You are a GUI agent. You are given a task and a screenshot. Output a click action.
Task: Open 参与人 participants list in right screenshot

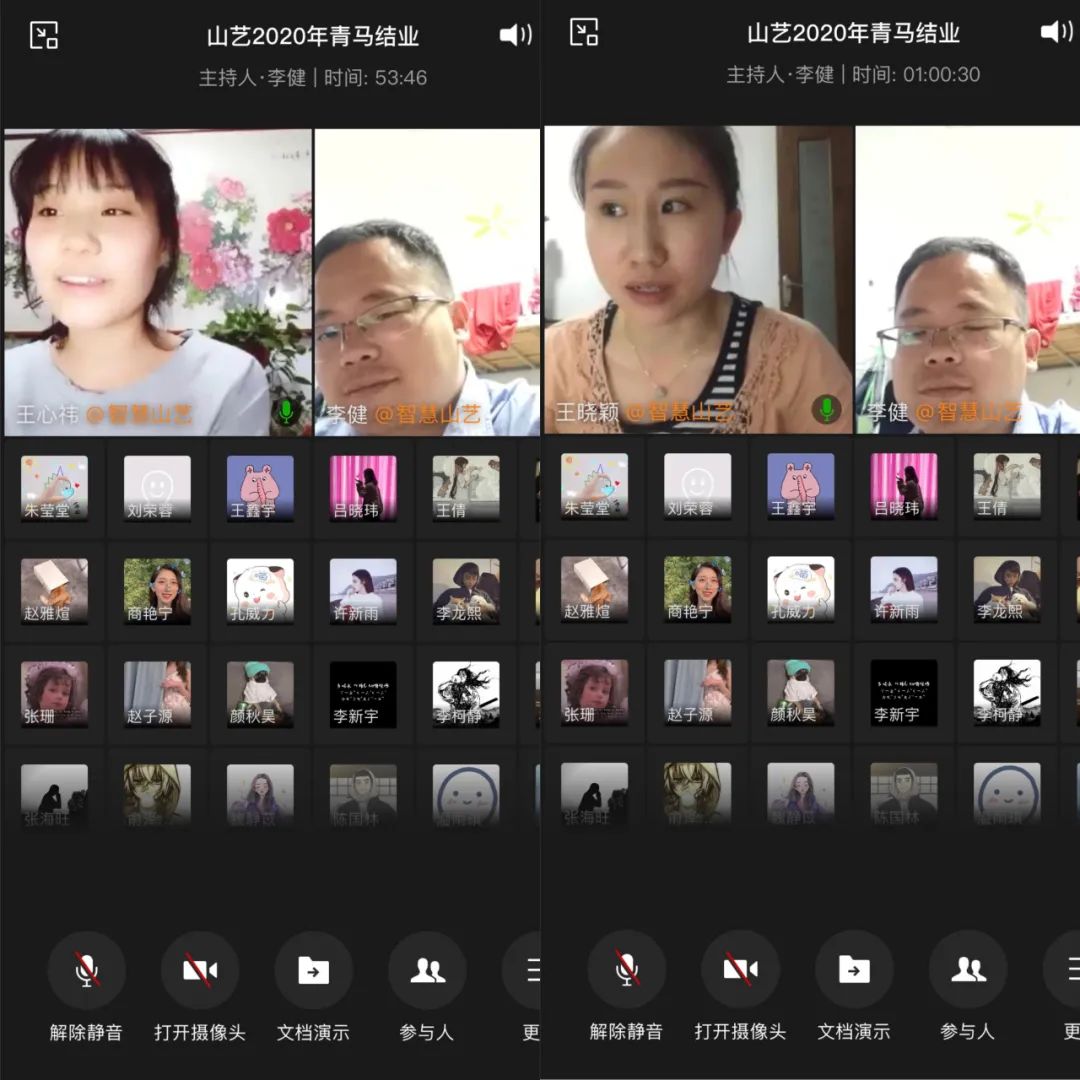click(967, 969)
